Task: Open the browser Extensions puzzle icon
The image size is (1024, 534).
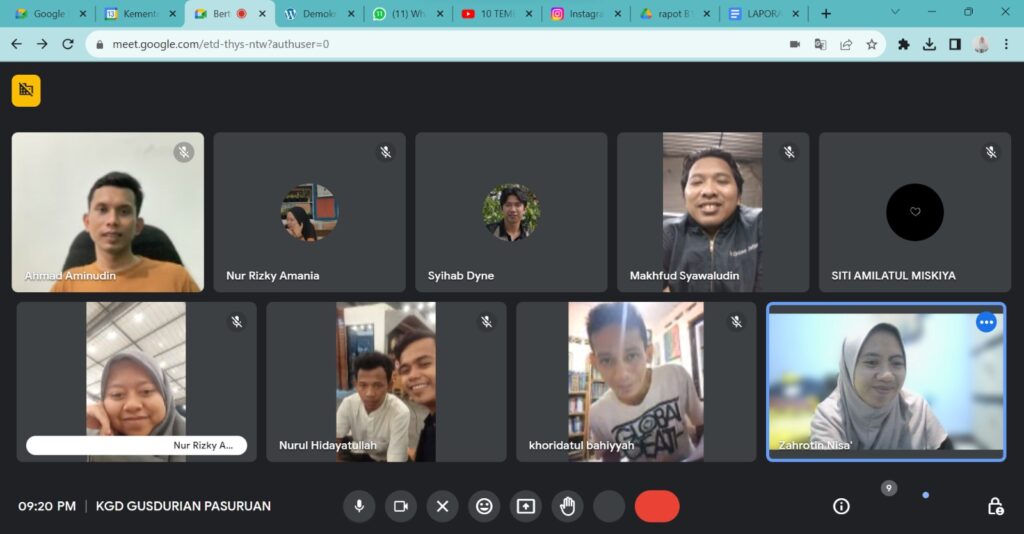Action: point(904,44)
